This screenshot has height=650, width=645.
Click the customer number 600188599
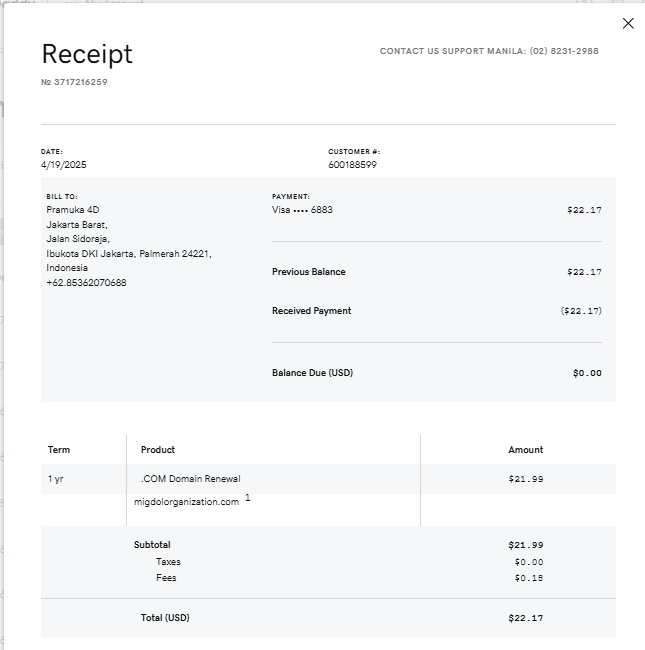click(352, 165)
